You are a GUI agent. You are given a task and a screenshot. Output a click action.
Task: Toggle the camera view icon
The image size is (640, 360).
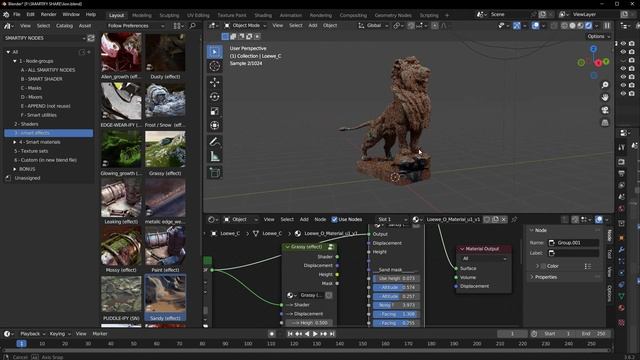605,110
